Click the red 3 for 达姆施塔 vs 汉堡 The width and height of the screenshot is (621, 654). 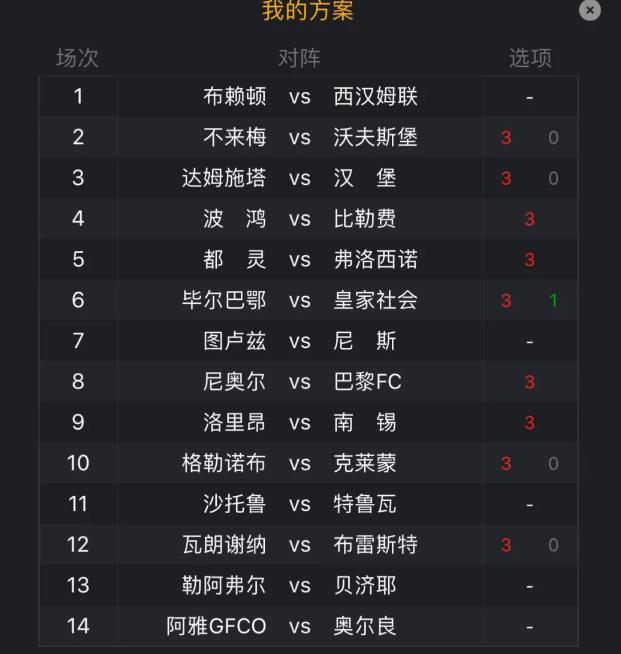(x=506, y=179)
